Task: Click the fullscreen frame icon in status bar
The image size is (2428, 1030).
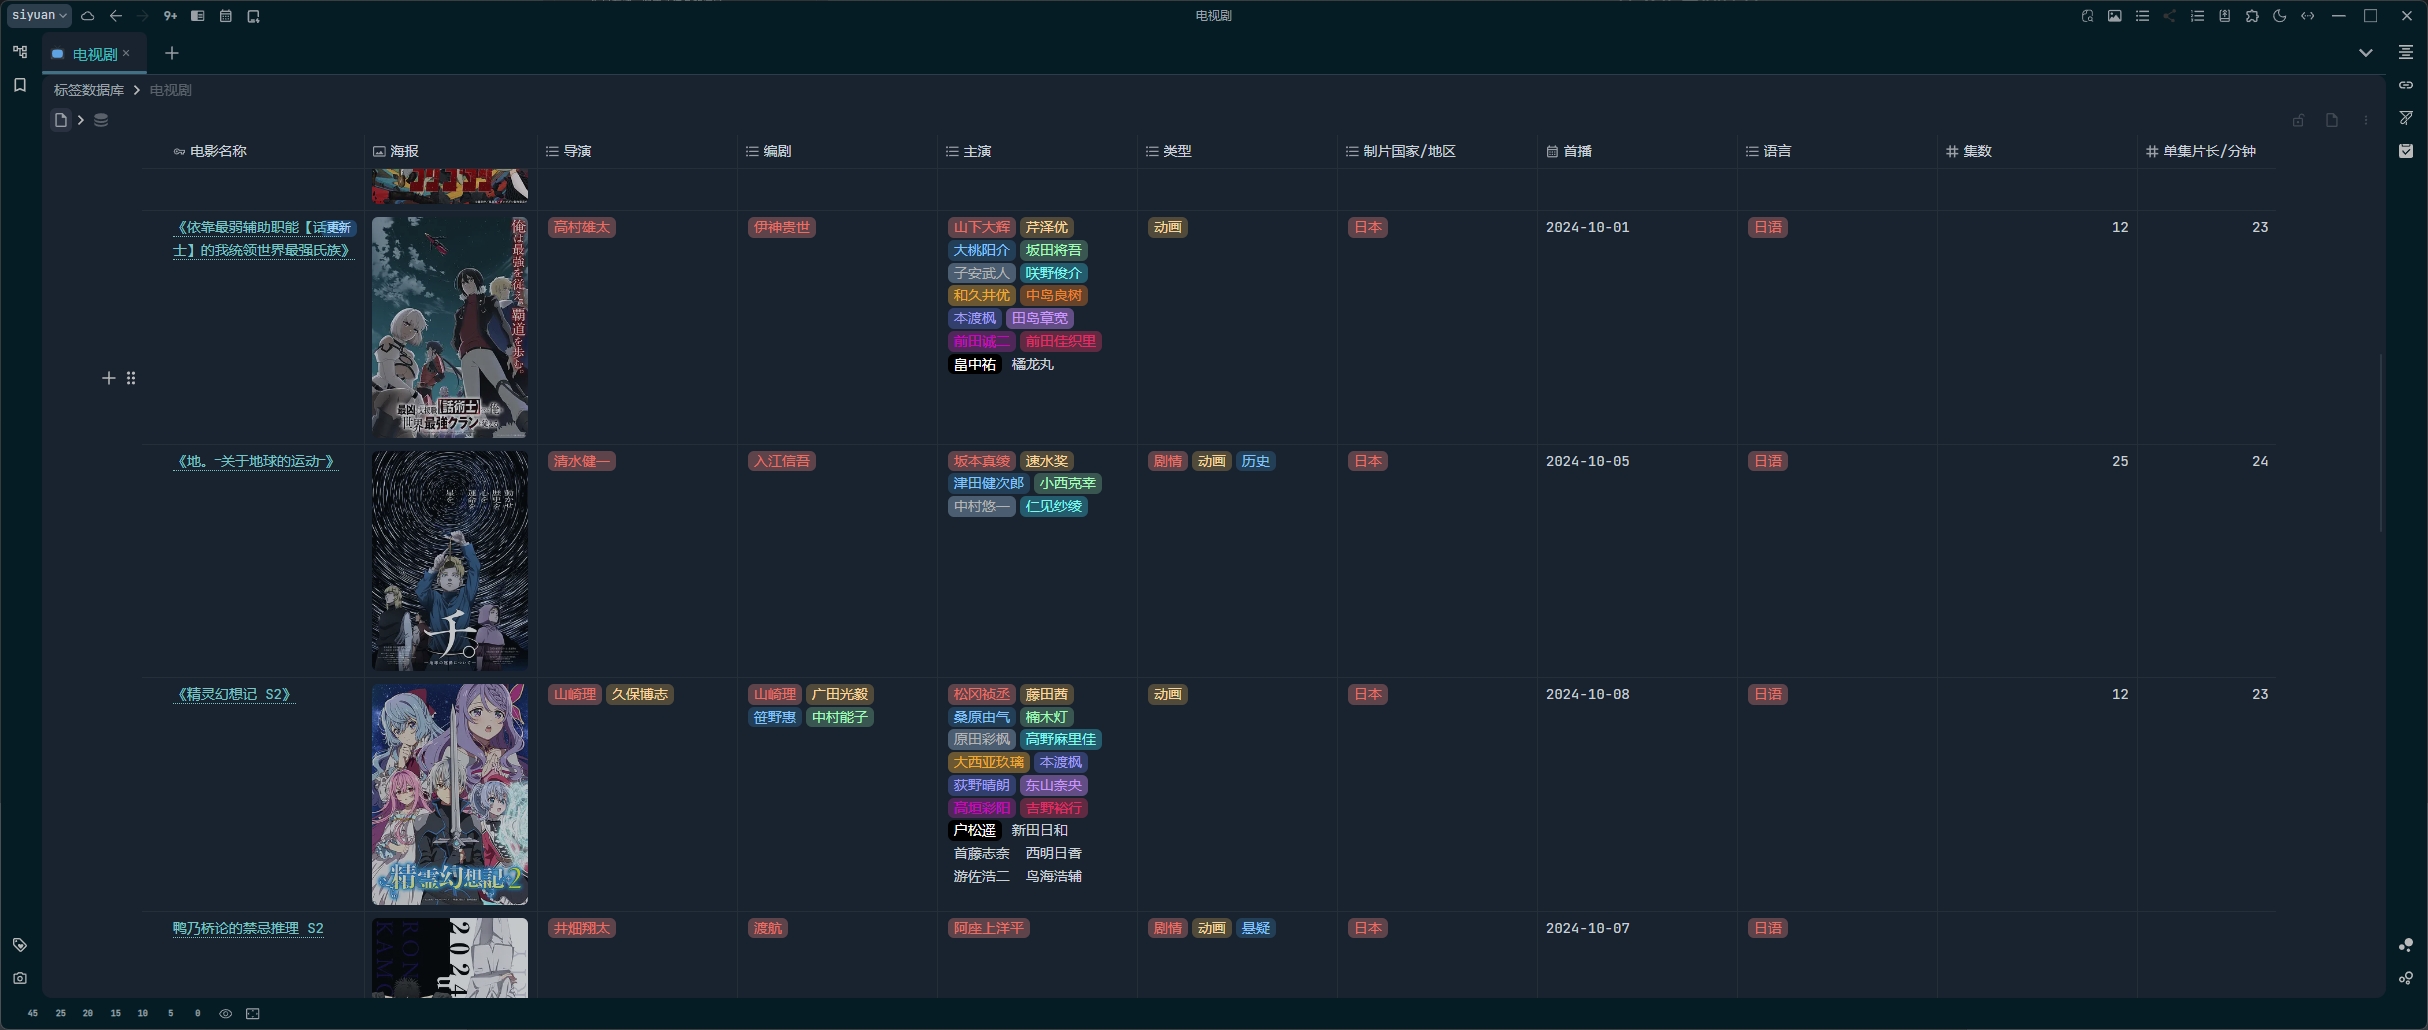Action: [253, 1014]
